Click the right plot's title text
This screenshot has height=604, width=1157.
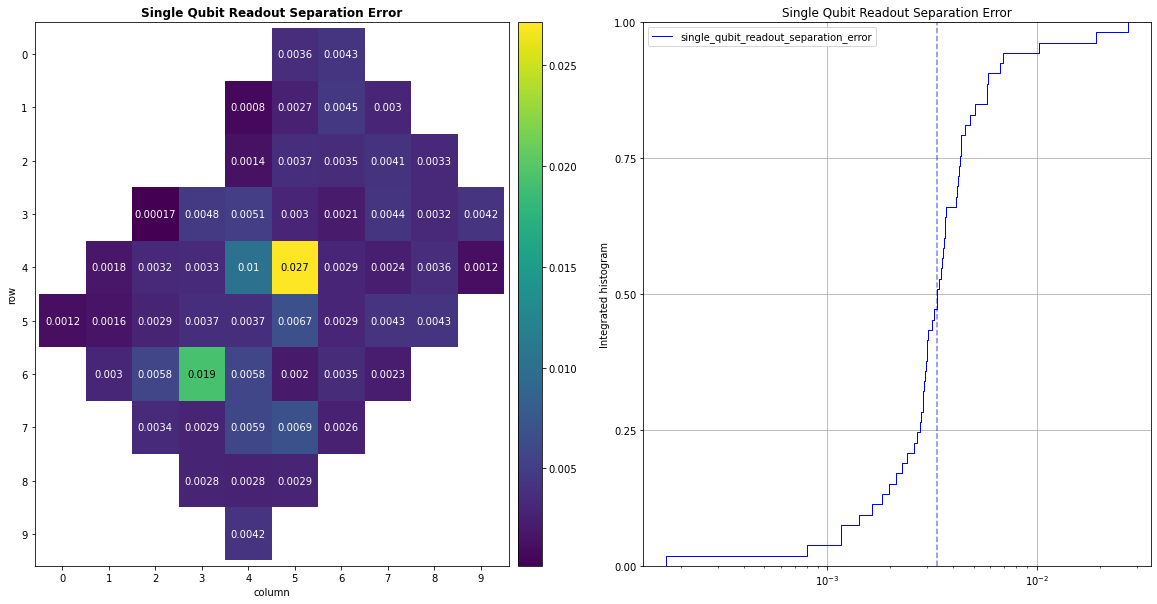pos(896,13)
